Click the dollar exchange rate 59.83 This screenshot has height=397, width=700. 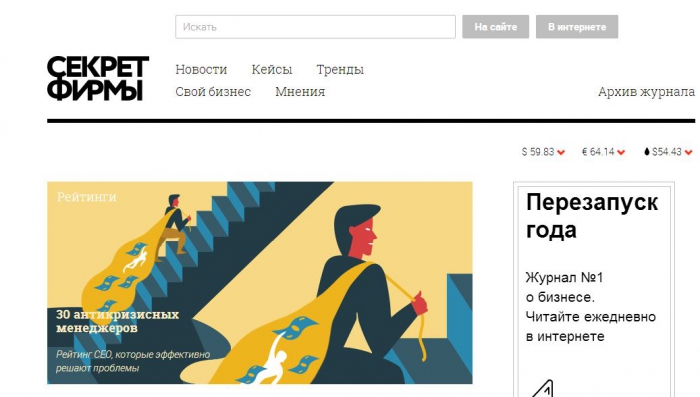538,152
